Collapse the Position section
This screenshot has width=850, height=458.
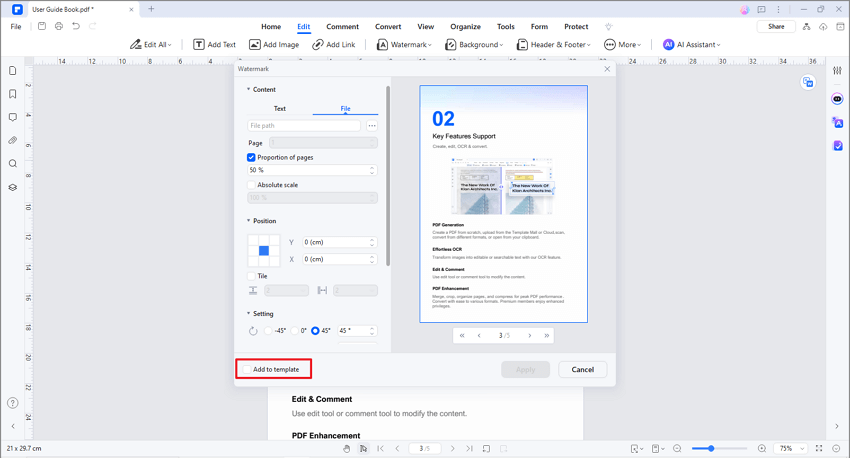[248, 221]
